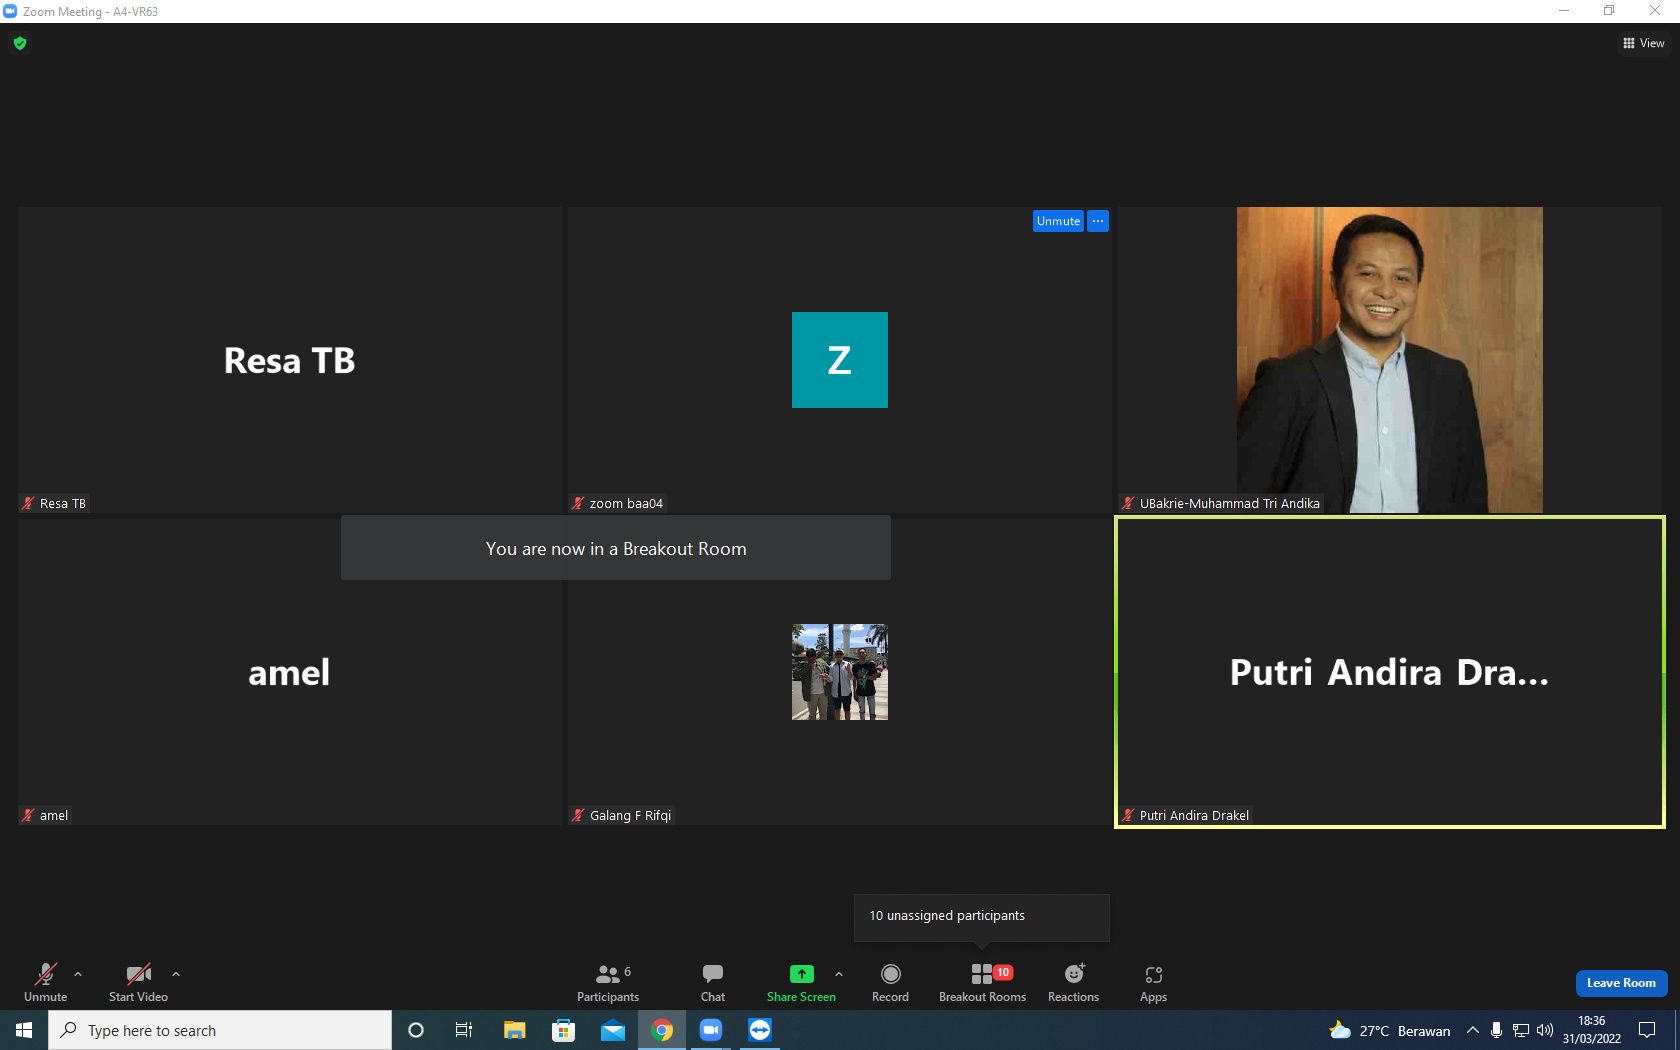The image size is (1680, 1050).
Task: Click the participant count 6 in the toolbar
Action: click(x=627, y=971)
